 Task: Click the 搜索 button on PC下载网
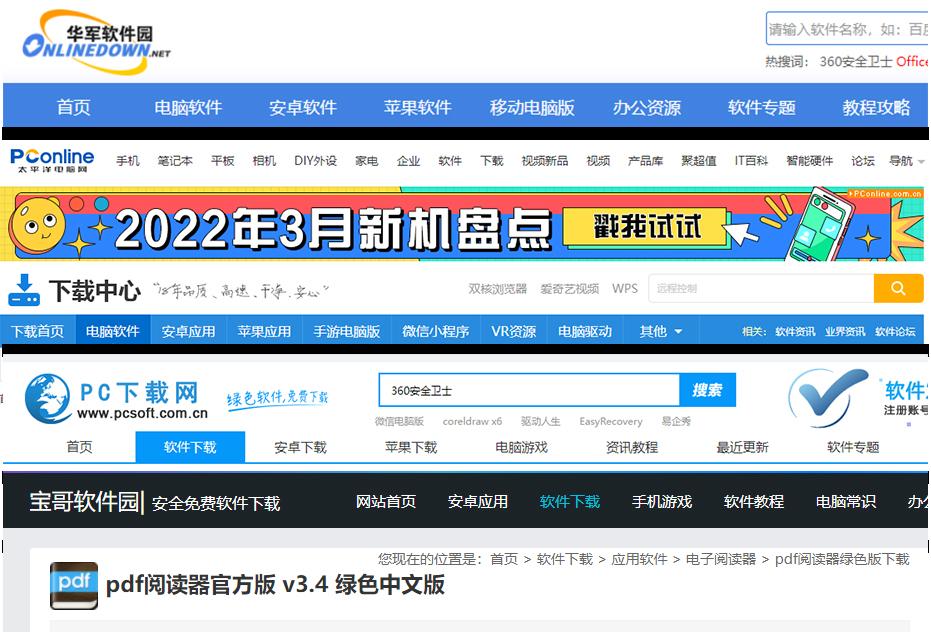pos(707,390)
